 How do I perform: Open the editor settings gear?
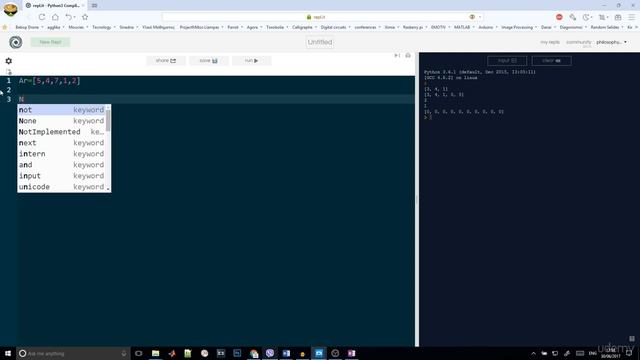pyautogui.click(x=9, y=61)
